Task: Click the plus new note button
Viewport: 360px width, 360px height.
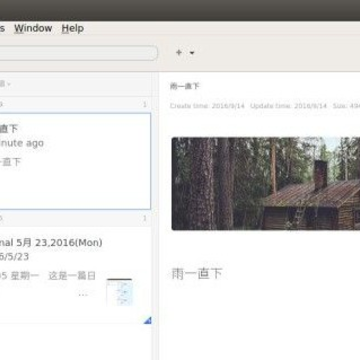Action: (179, 52)
